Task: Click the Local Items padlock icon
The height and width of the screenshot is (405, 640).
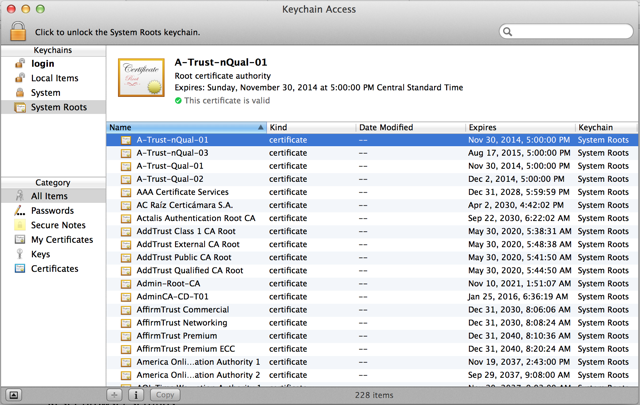Action: point(20,78)
